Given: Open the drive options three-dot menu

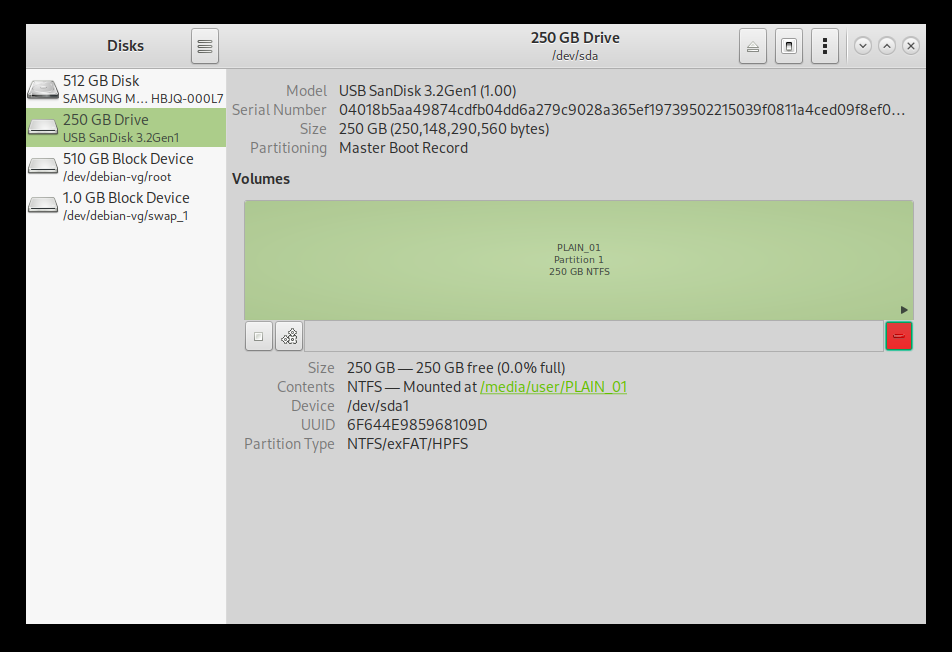Looking at the screenshot, I should (x=825, y=46).
